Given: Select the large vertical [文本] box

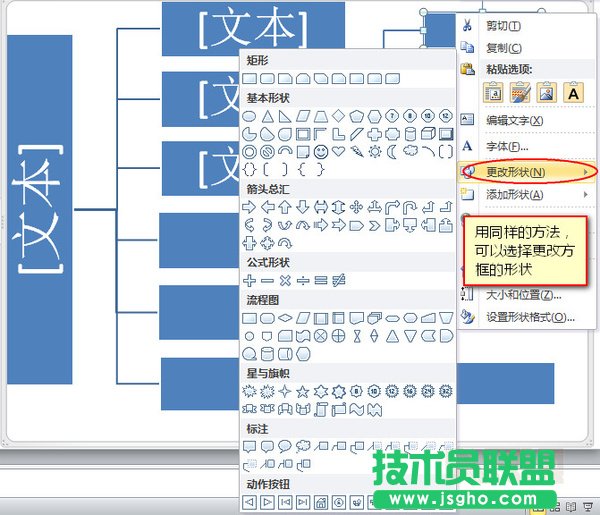Looking at the screenshot, I should pyautogui.click(x=40, y=210).
